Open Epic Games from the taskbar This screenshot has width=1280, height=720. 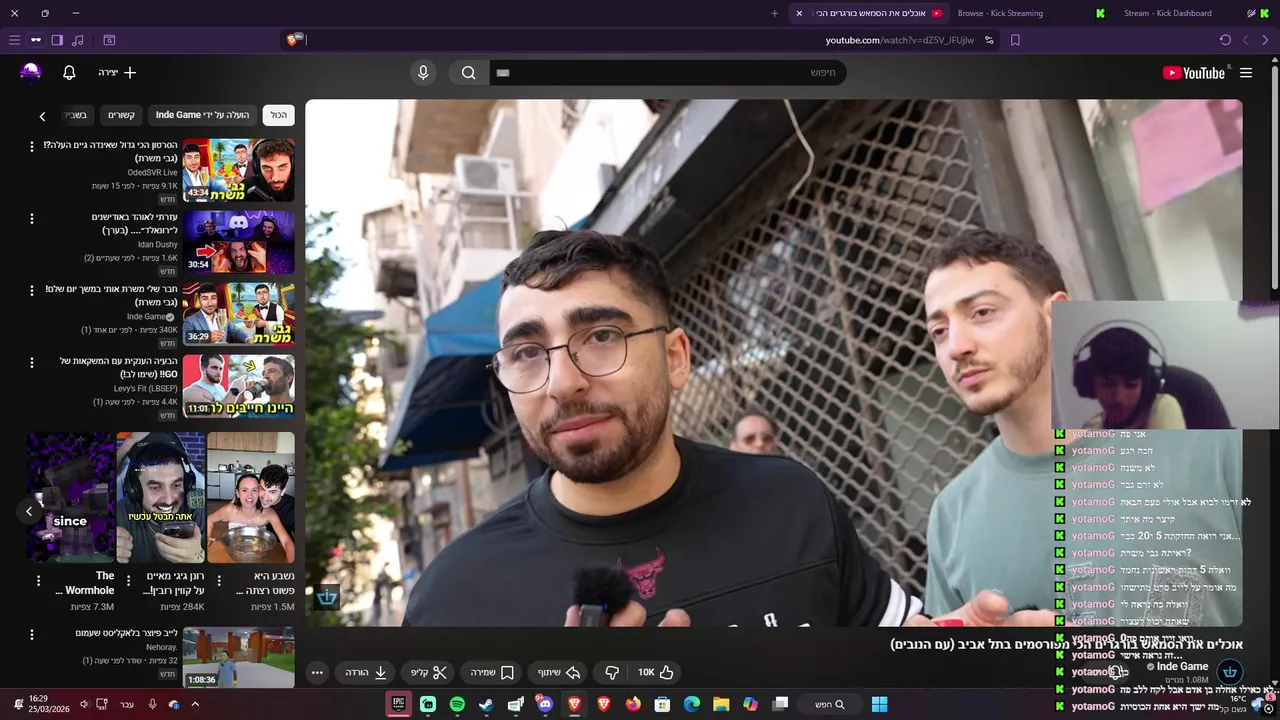click(x=399, y=704)
